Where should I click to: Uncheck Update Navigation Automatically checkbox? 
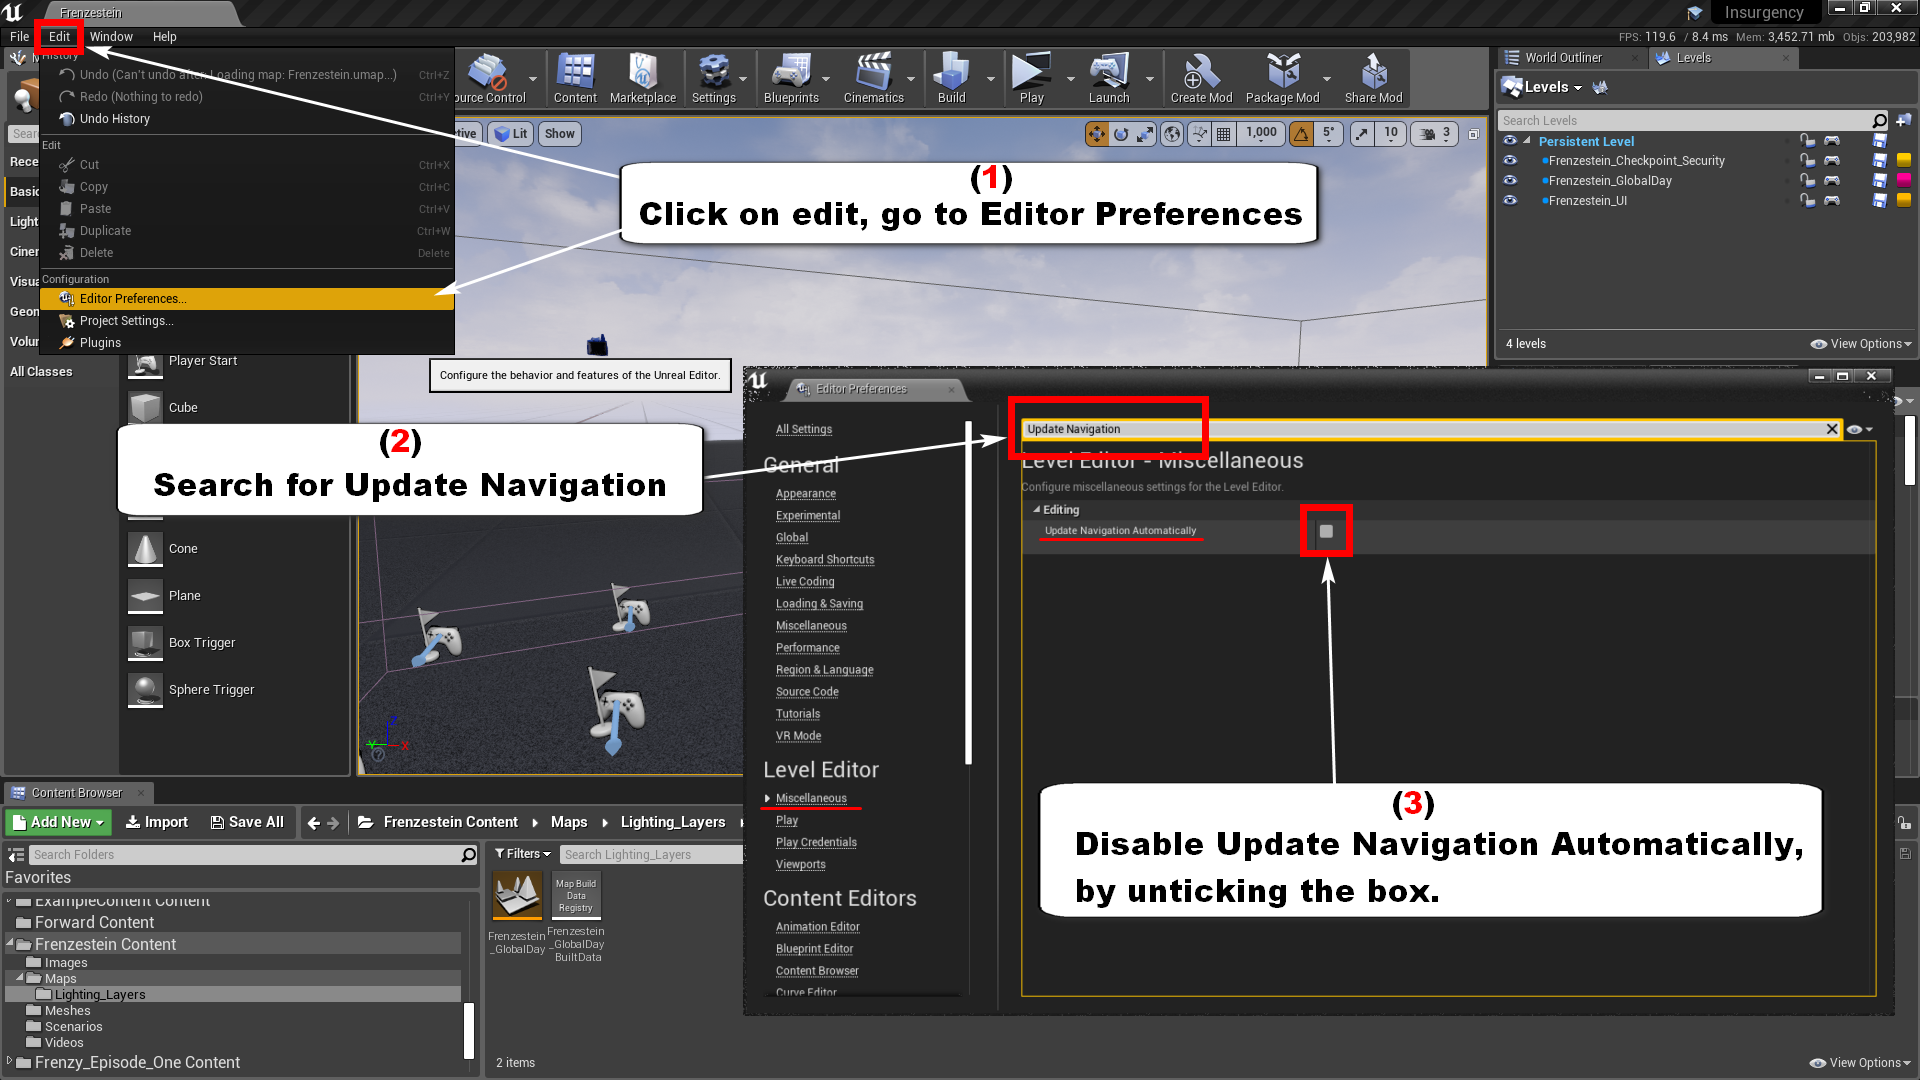1326,531
